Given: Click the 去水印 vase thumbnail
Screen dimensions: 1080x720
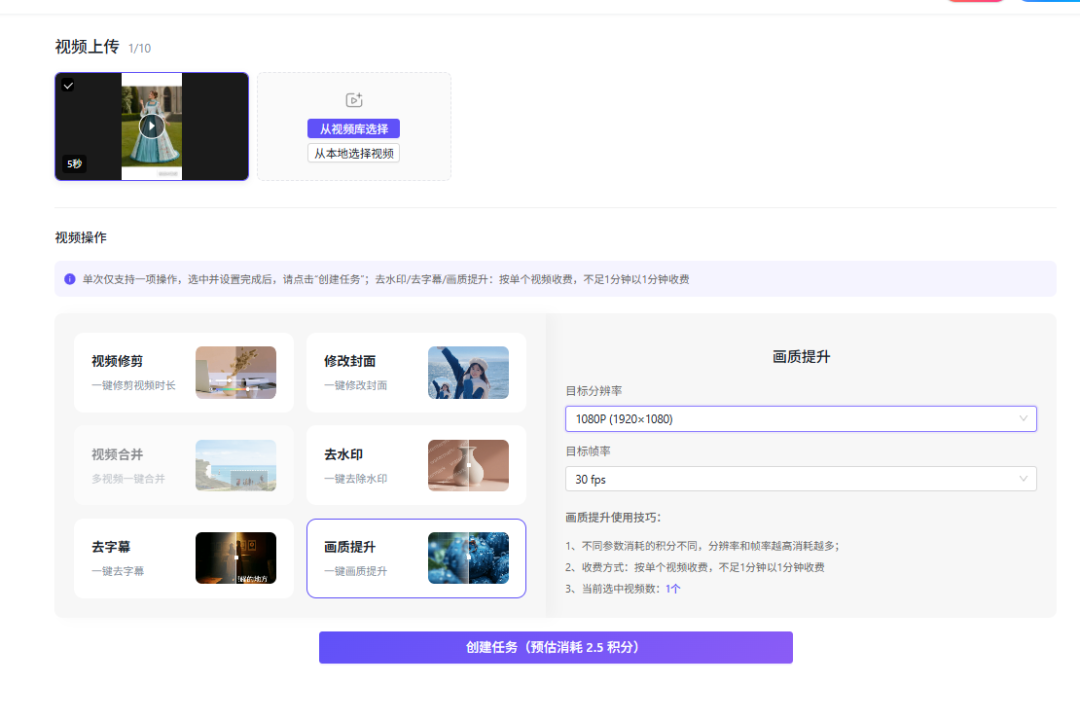Looking at the screenshot, I should (468, 465).
